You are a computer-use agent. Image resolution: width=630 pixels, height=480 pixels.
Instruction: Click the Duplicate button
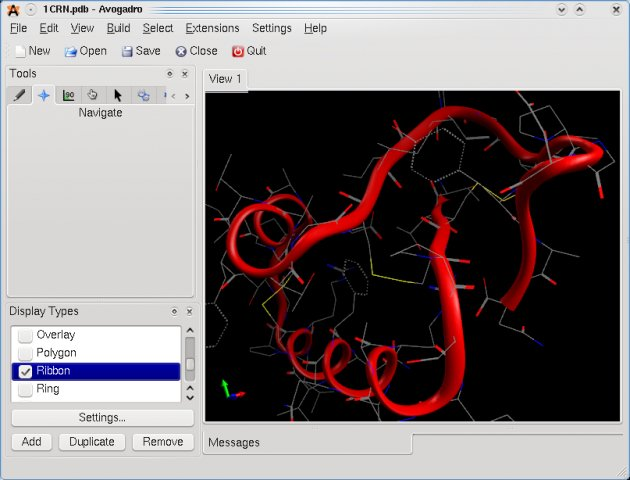pos(92,441)
